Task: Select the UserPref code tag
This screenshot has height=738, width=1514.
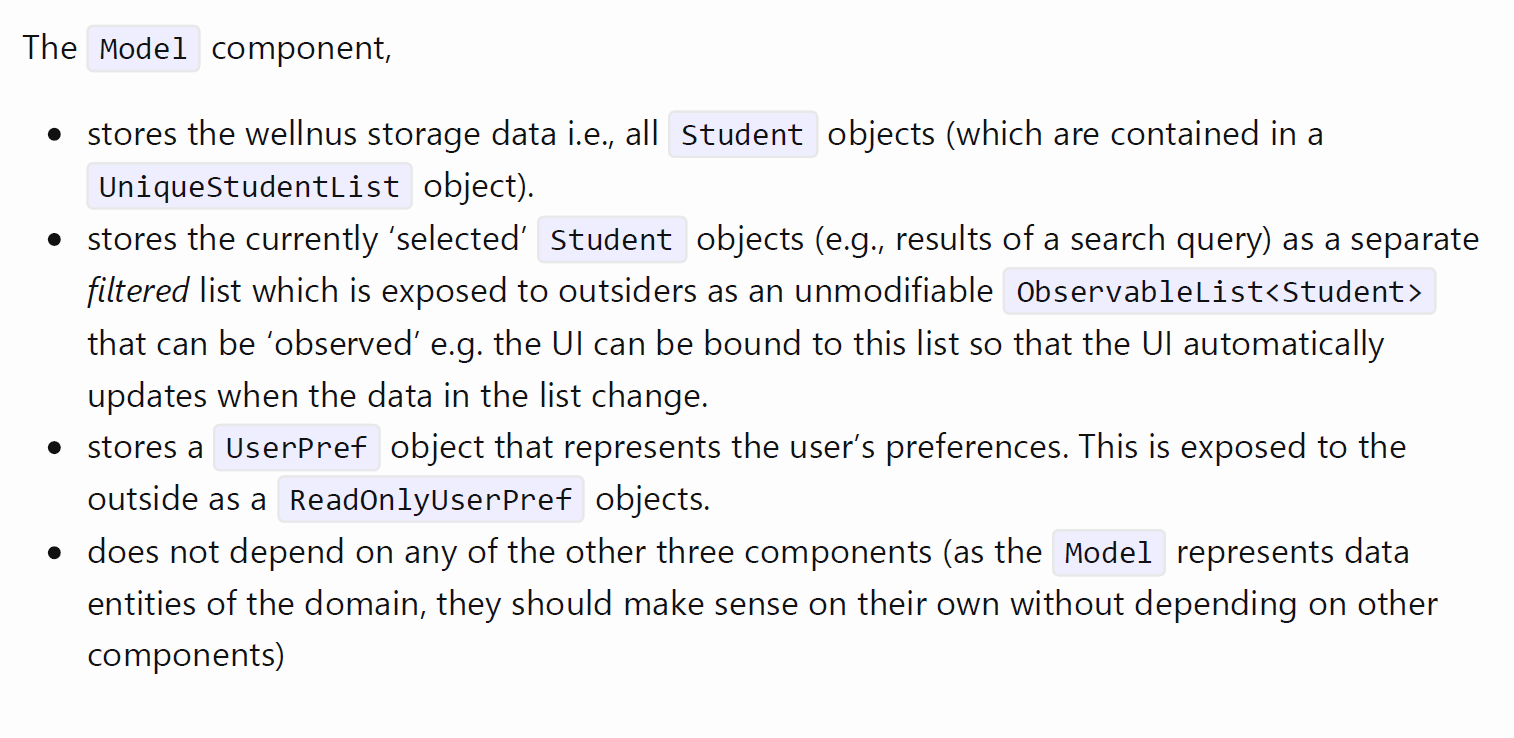Action: tap(297, 448)
